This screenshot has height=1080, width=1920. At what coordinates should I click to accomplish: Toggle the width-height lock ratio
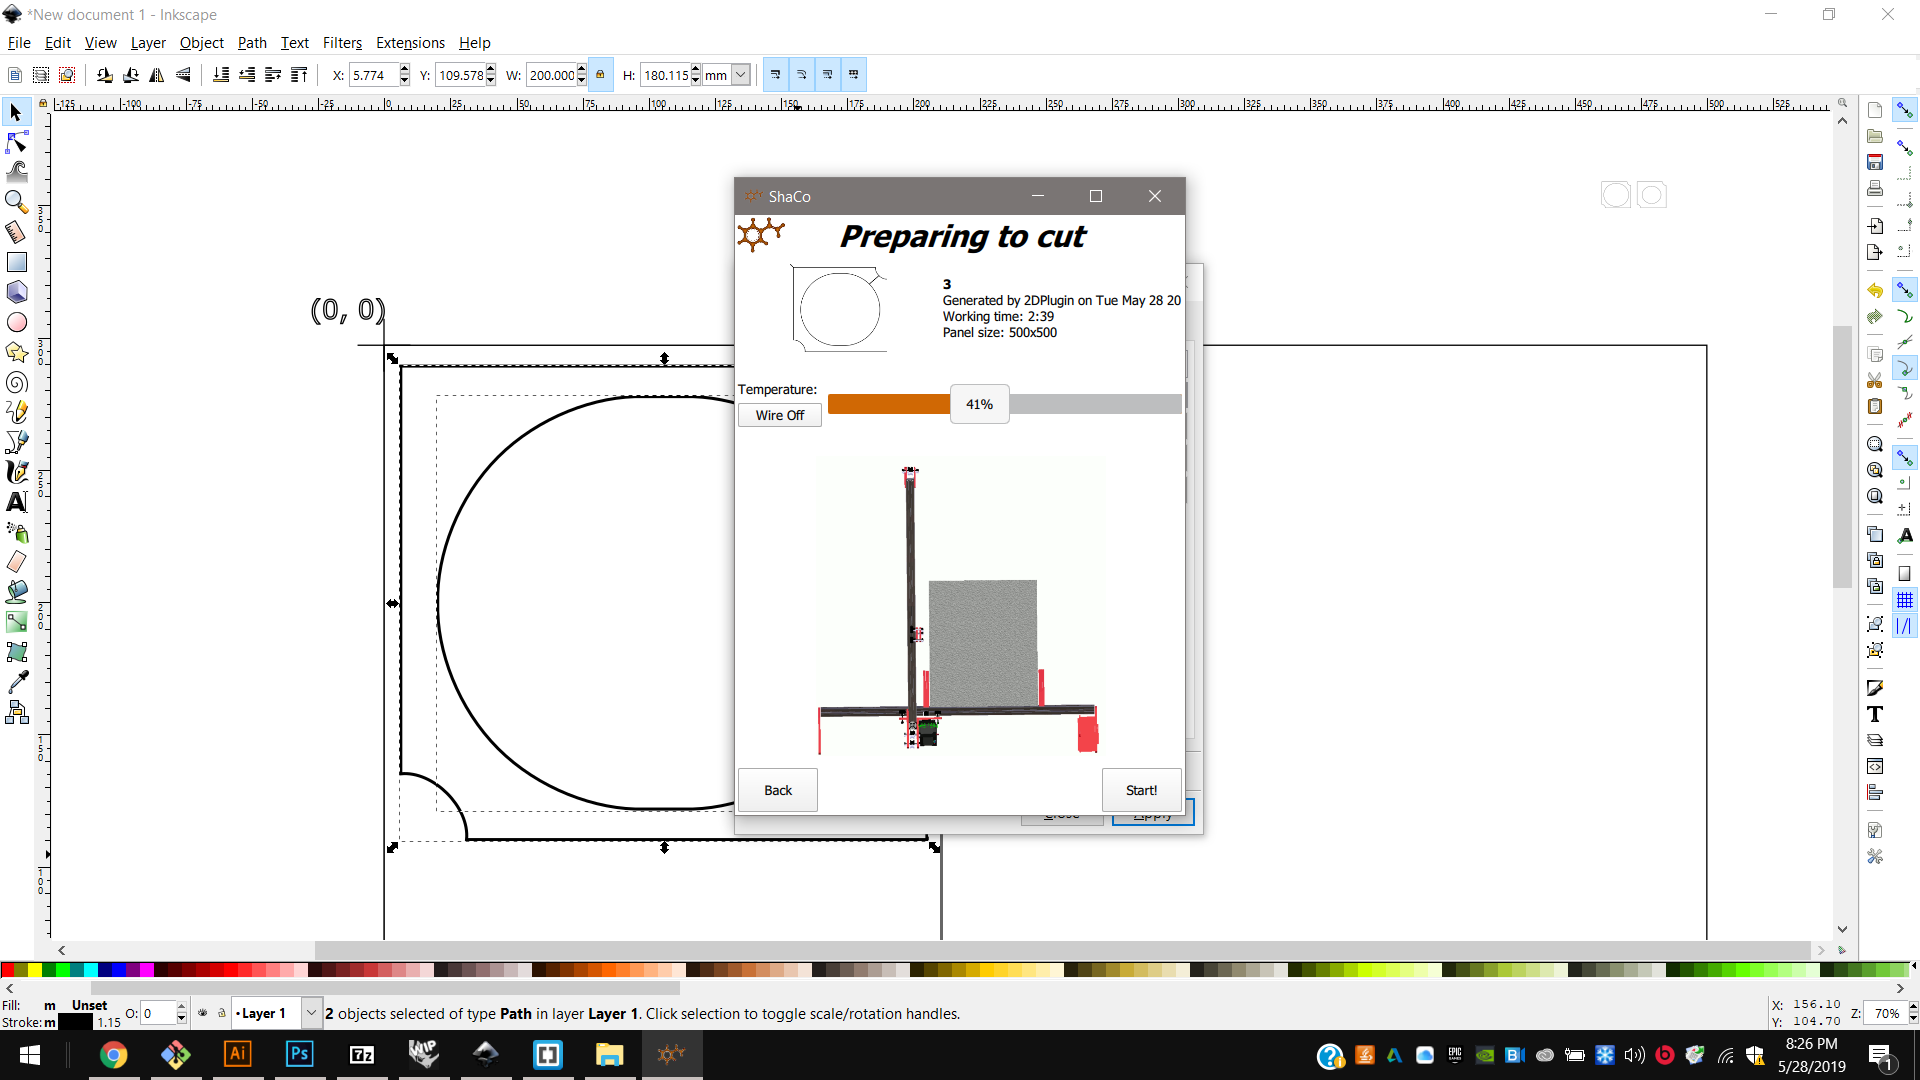[600, 75]
